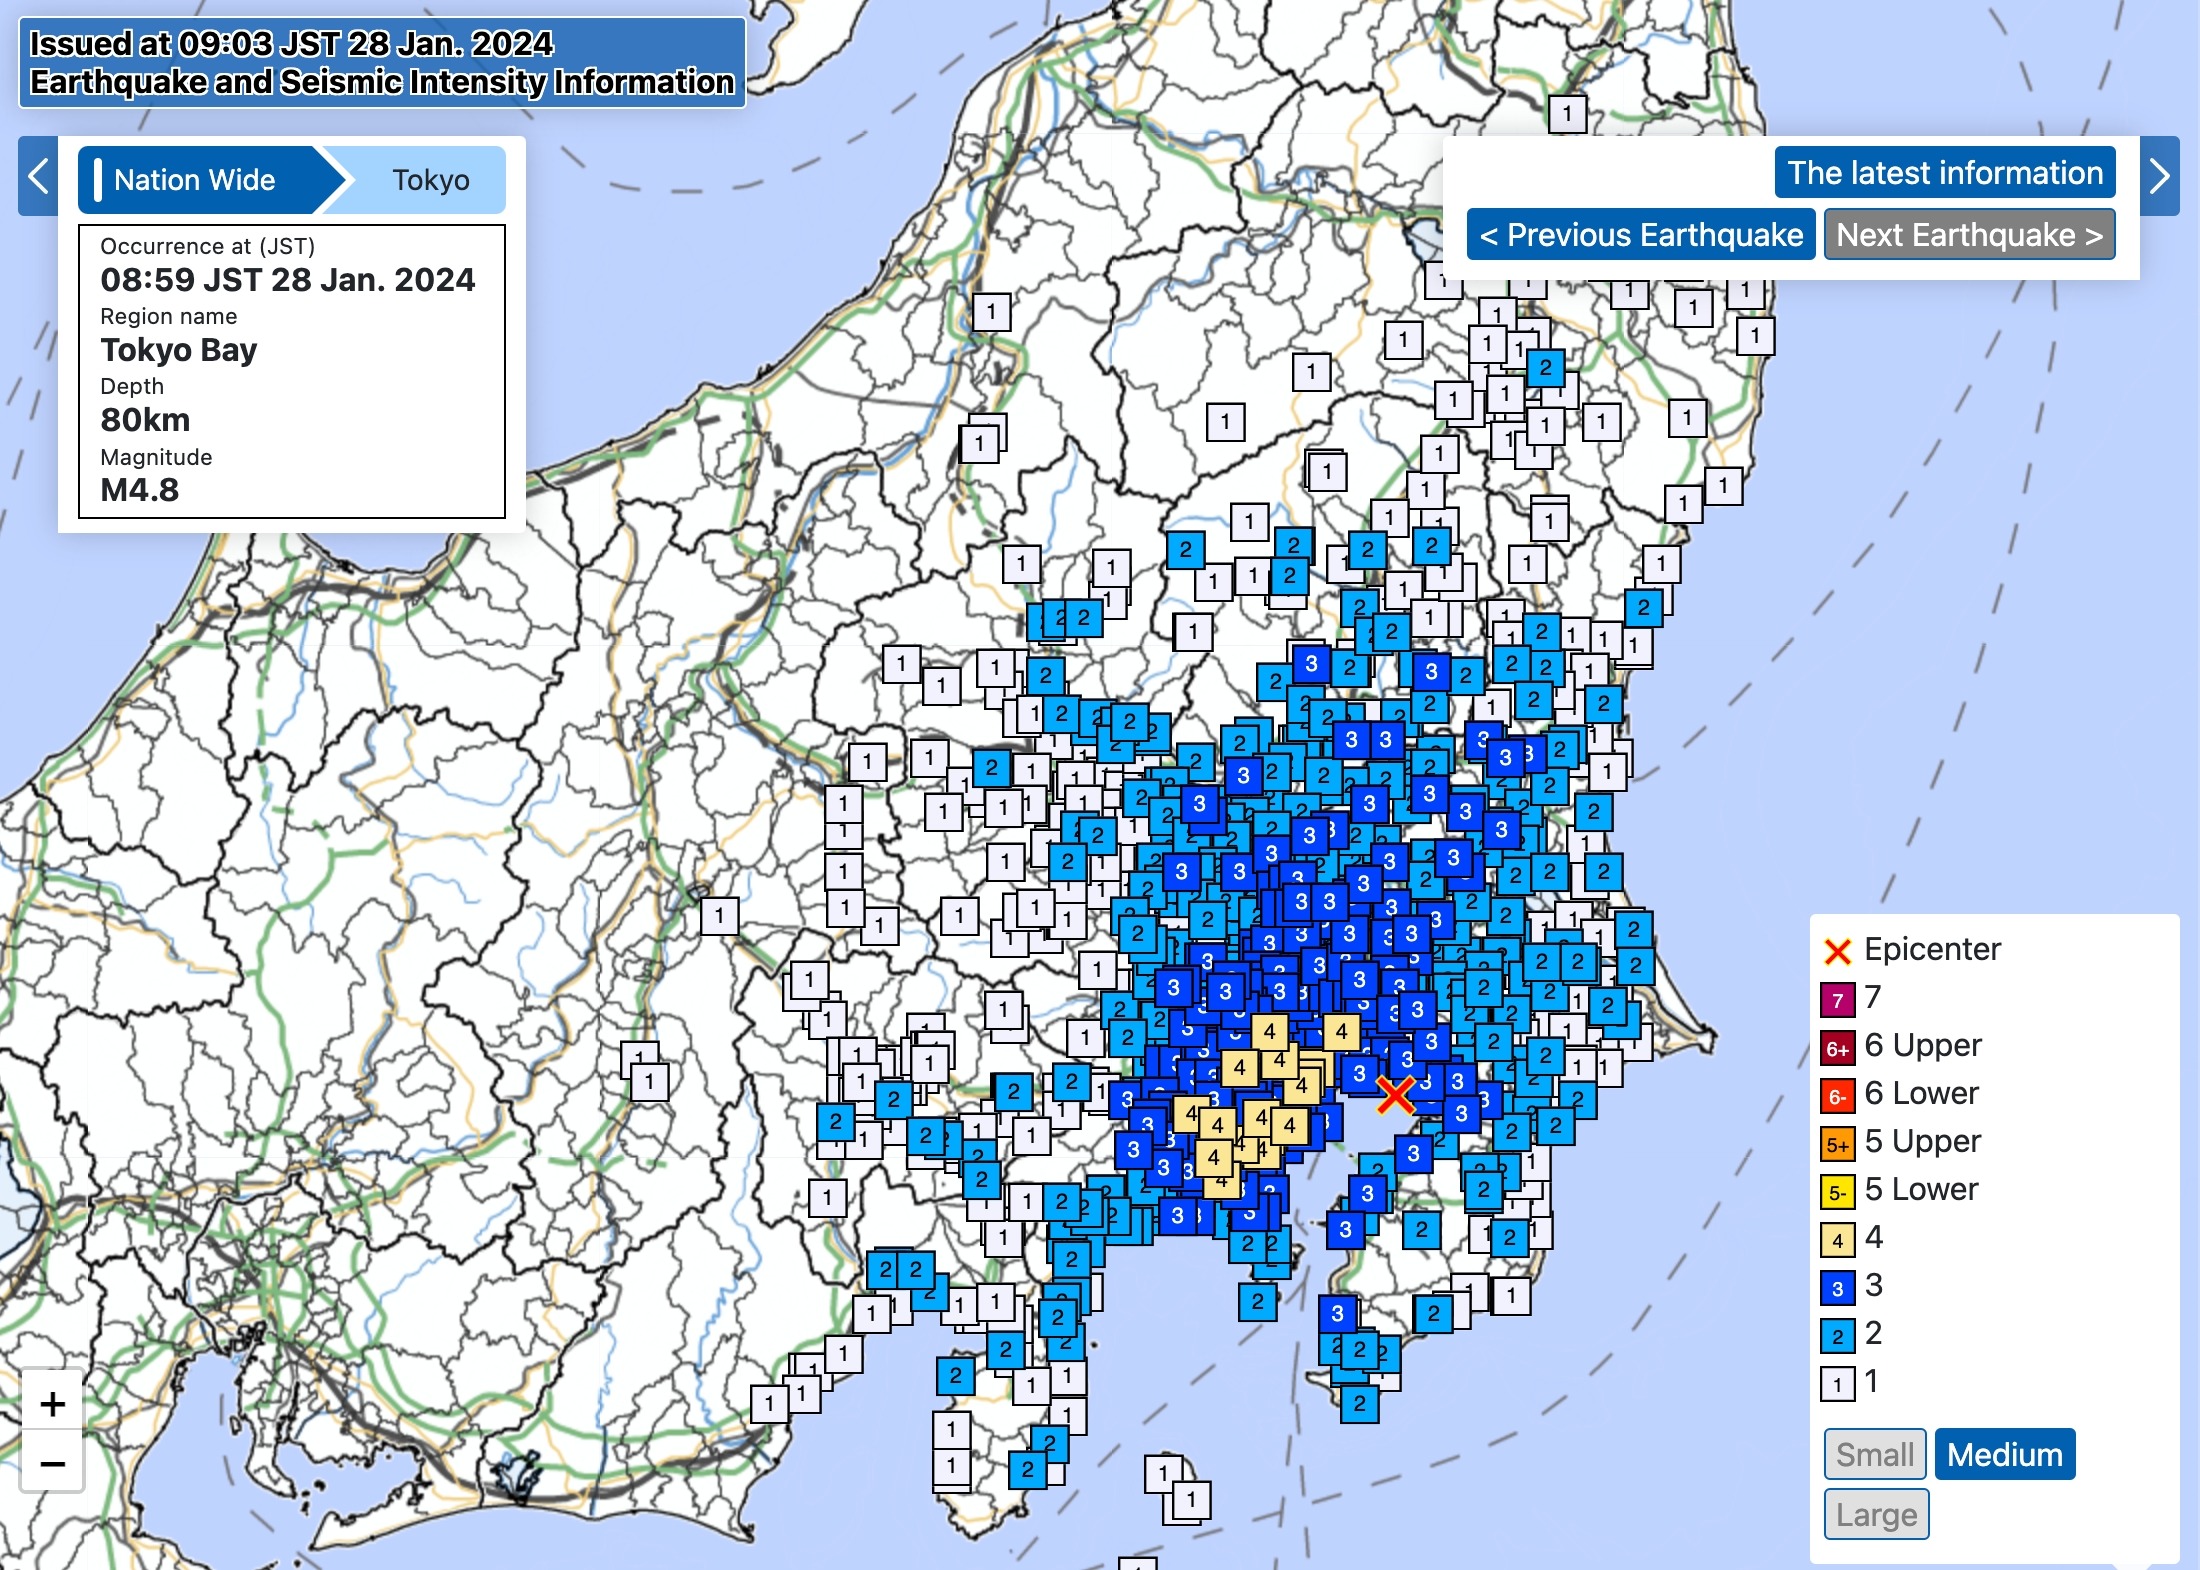Screen dimensions: 2200x1570
Task: Click the intensity 3 blue legend icon
Action: (1837, 1287)
